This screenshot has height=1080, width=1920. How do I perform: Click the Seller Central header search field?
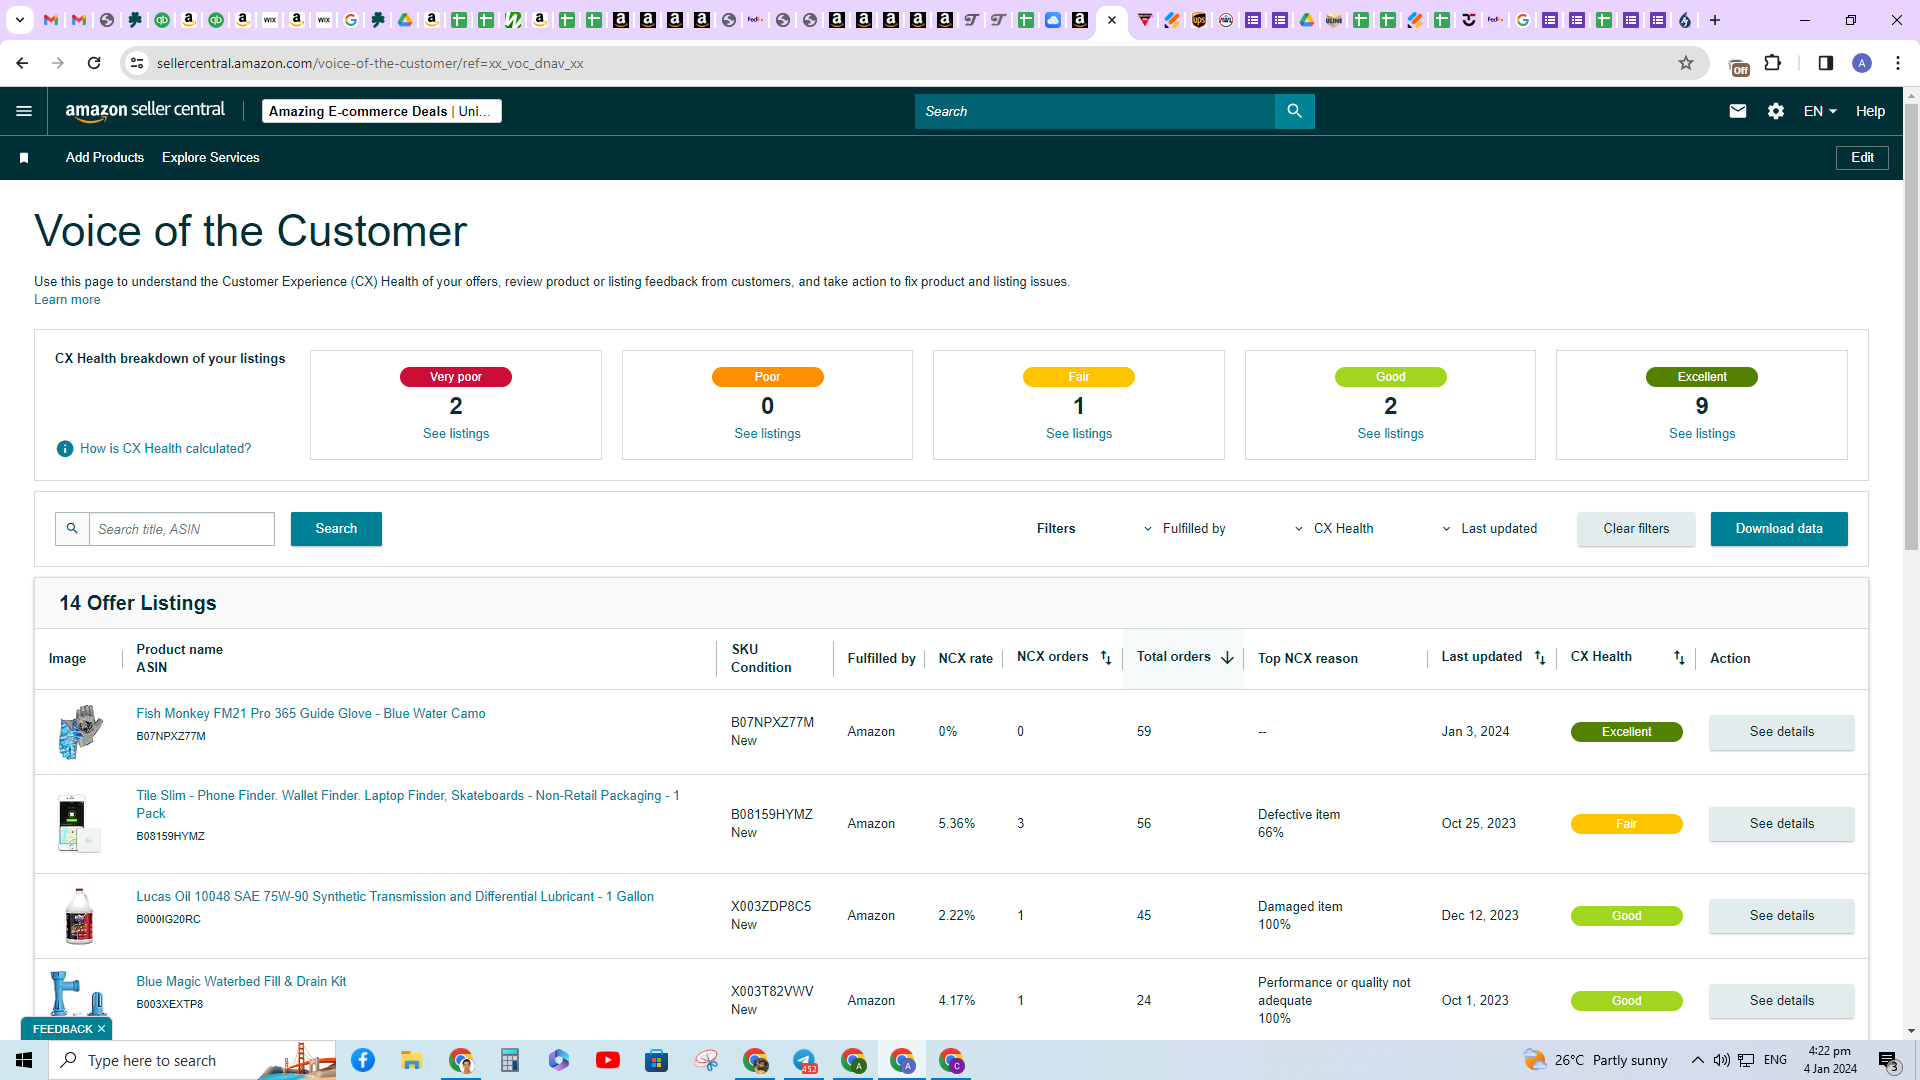(x=1095, y=111)
